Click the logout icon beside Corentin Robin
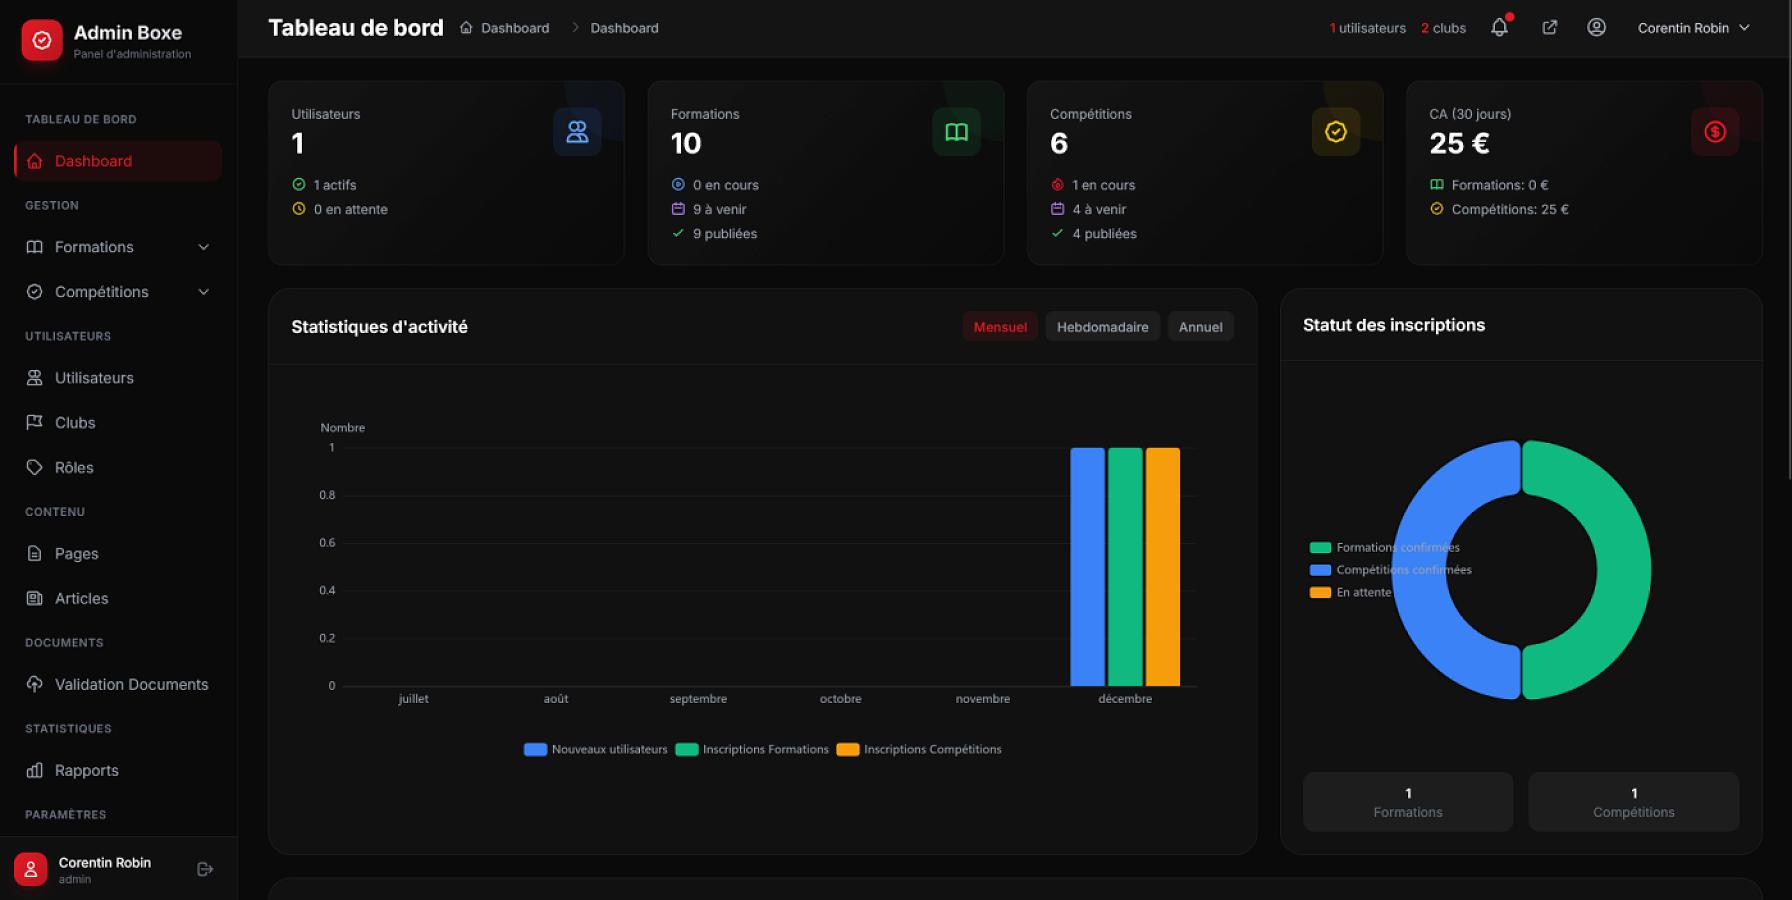1792x900 pixels. 205,869
